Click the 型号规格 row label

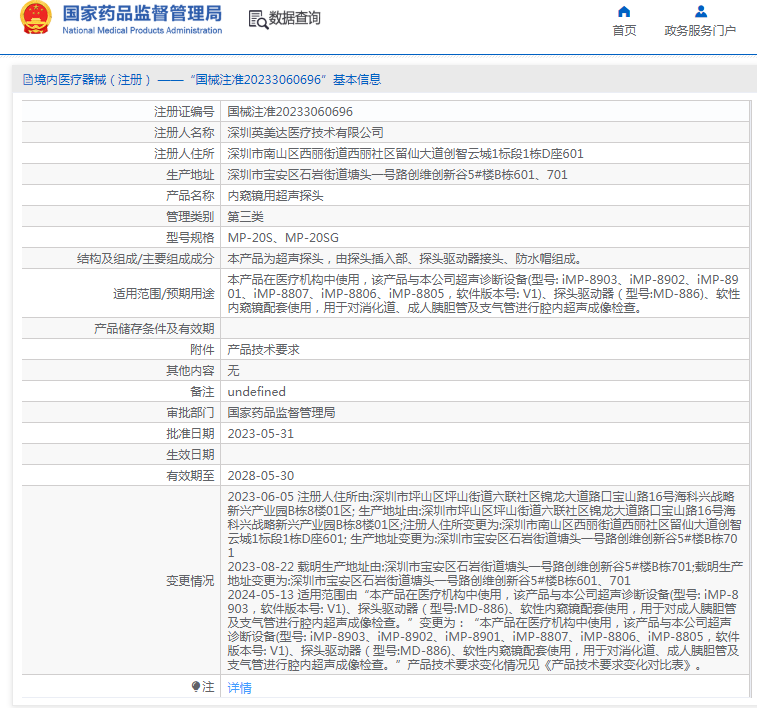[190, 238]
